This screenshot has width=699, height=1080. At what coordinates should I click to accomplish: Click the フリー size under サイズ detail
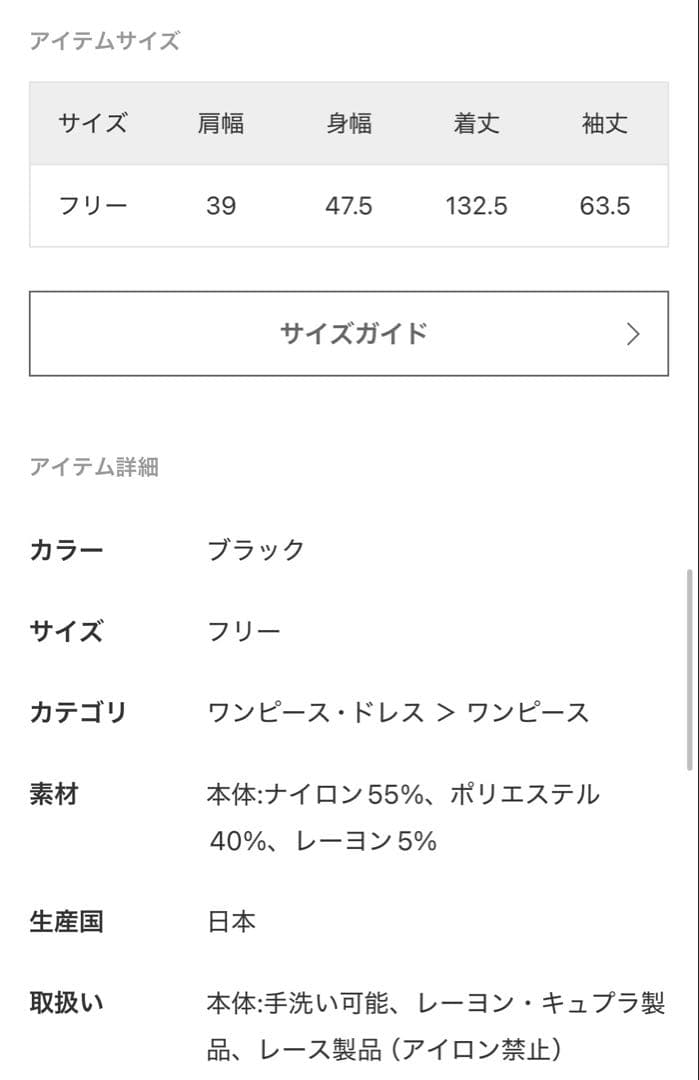[x=244, y=631]
